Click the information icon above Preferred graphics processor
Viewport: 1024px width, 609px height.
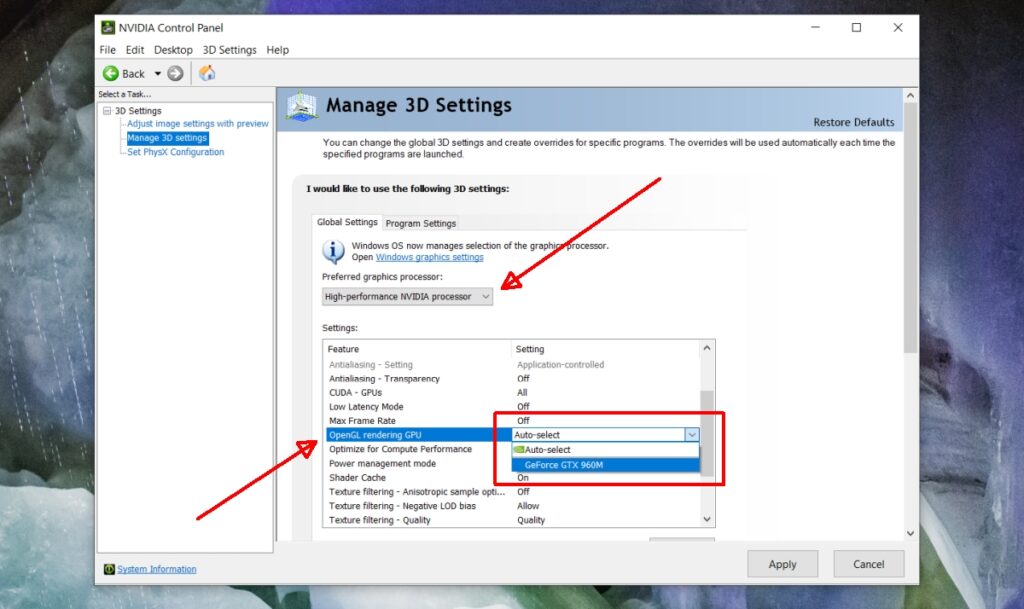point(332,252)
